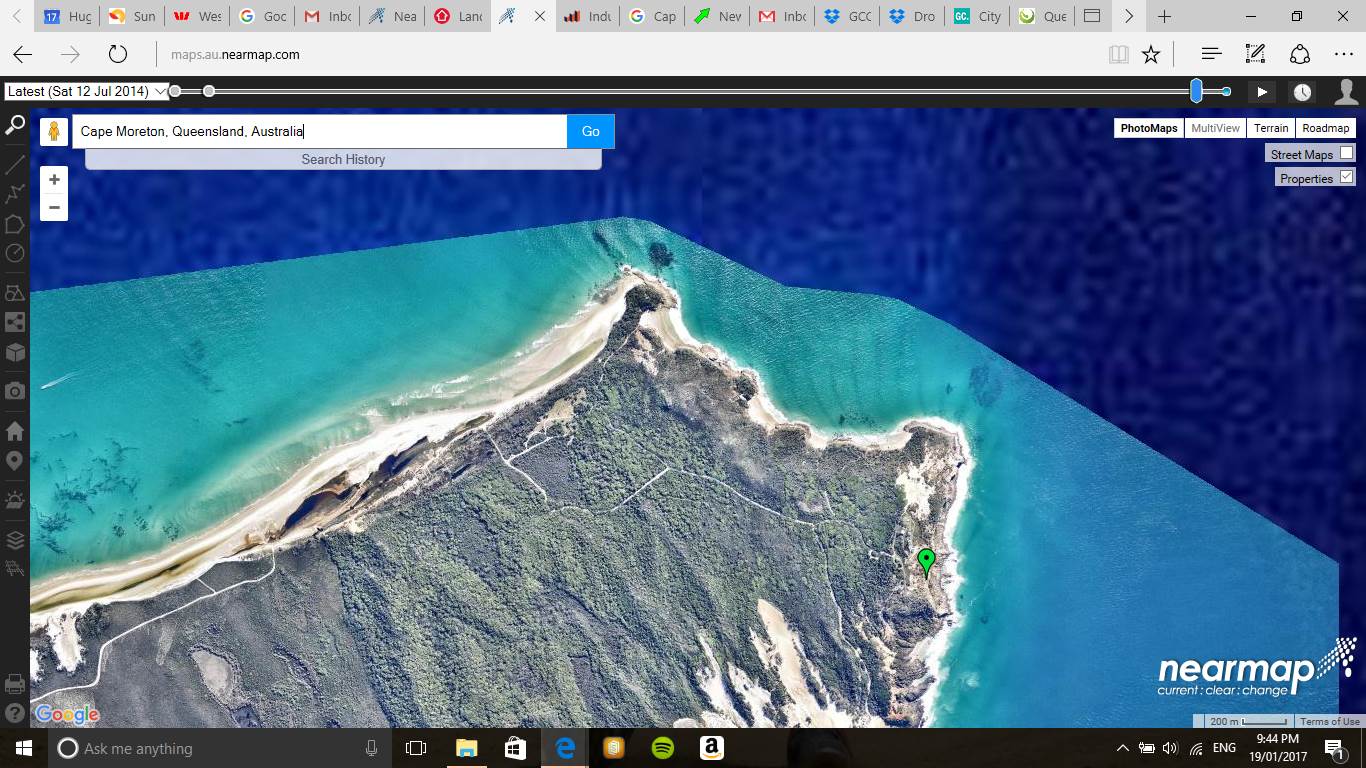The image size is (1366, 768).
Task: Open Spotify from the Windows taskbar
Action: click(662, 748)
